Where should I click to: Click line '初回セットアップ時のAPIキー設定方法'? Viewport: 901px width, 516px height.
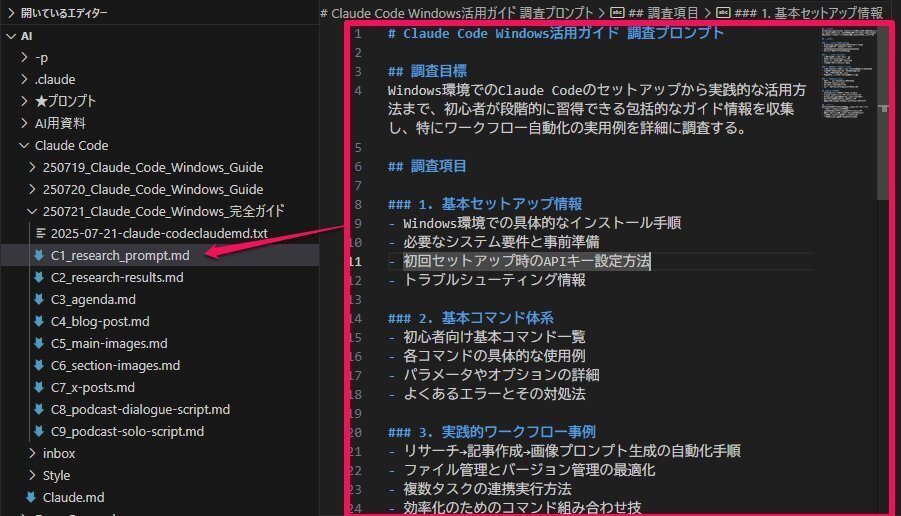(526, 261)
